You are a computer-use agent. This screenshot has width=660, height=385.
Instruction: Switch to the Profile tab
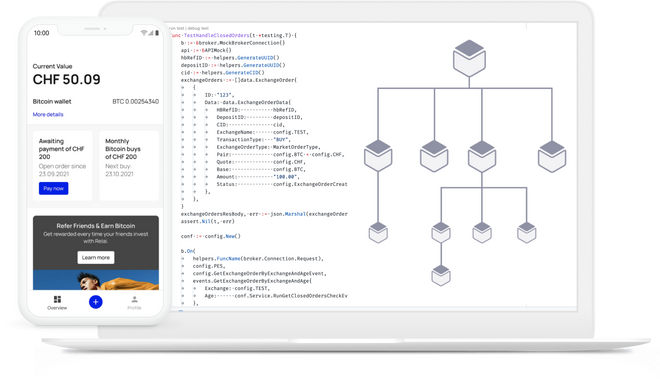tap(134, 303)
